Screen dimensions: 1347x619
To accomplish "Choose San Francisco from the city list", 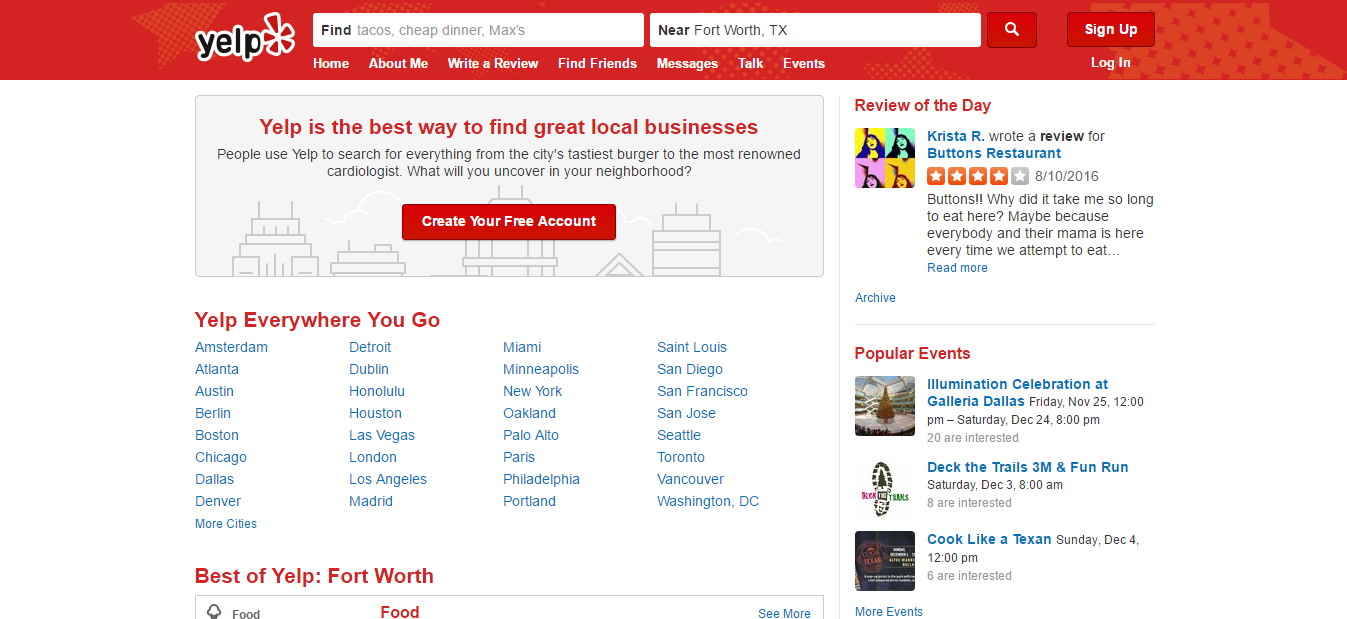I will (x=702, y=391).
